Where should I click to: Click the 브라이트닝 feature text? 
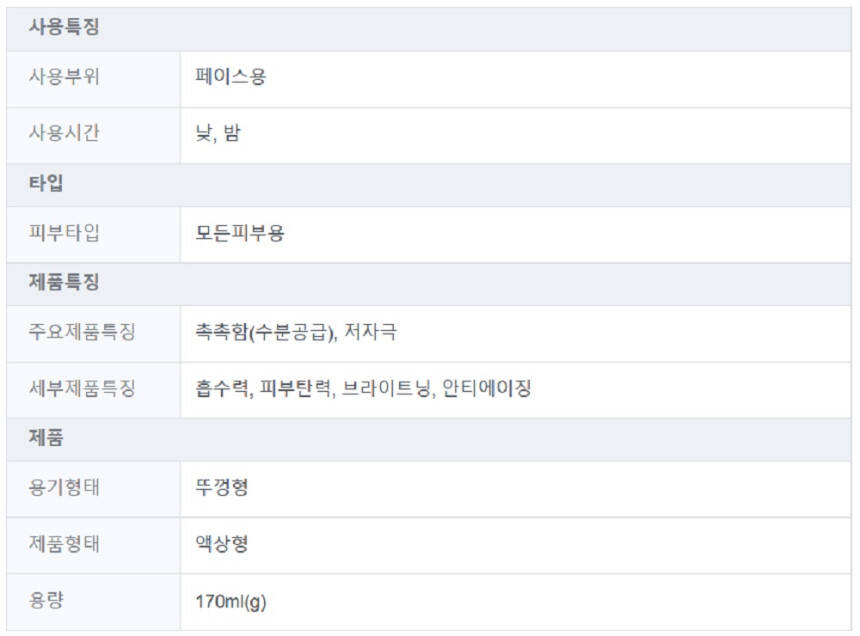pyautogui.click(x=387, y=388)
